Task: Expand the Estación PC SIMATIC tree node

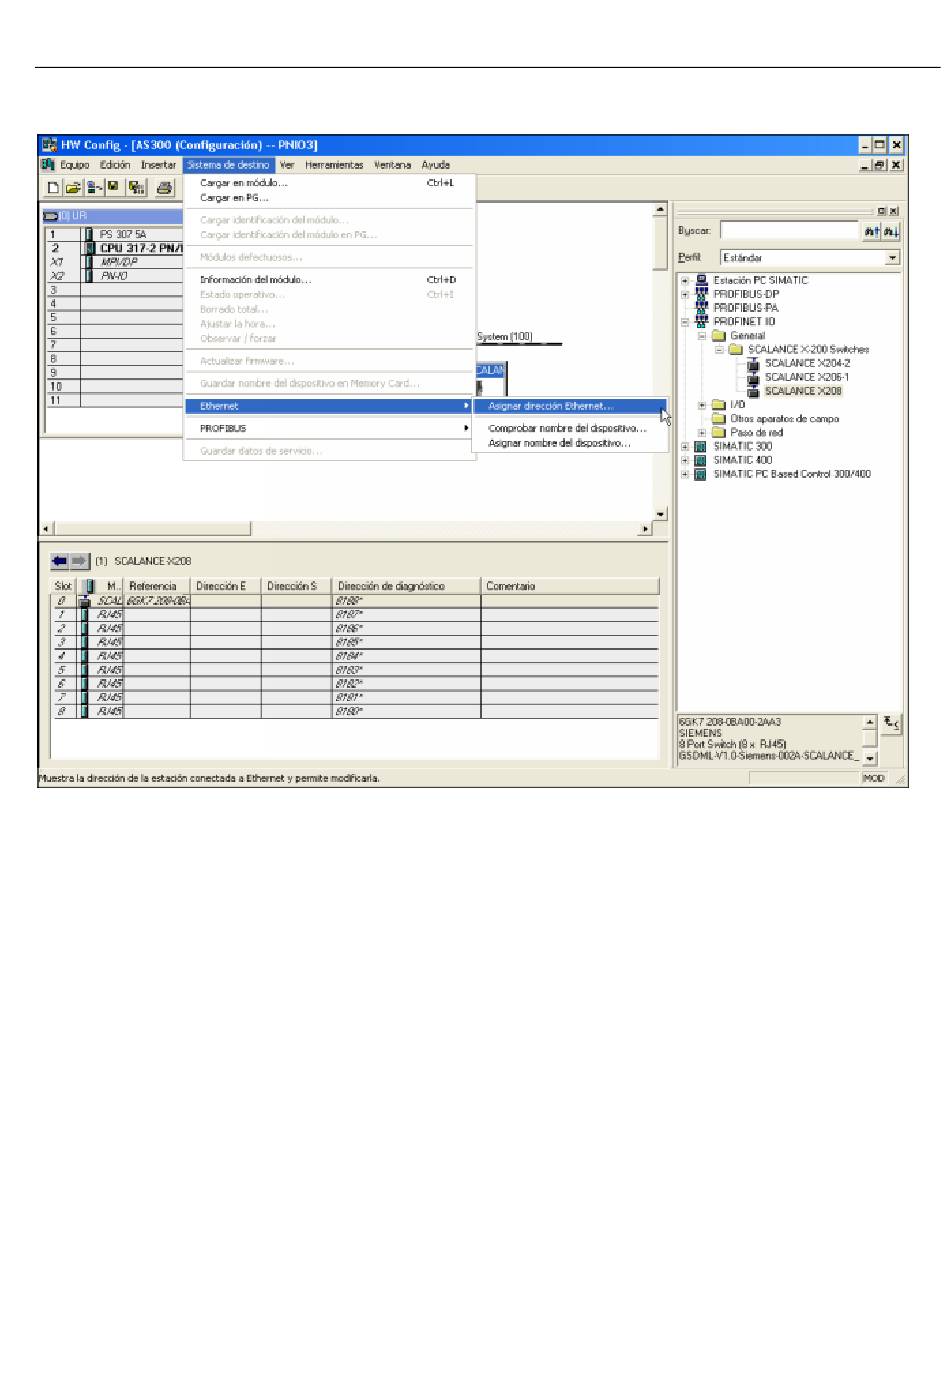Action: click(685, 281)
